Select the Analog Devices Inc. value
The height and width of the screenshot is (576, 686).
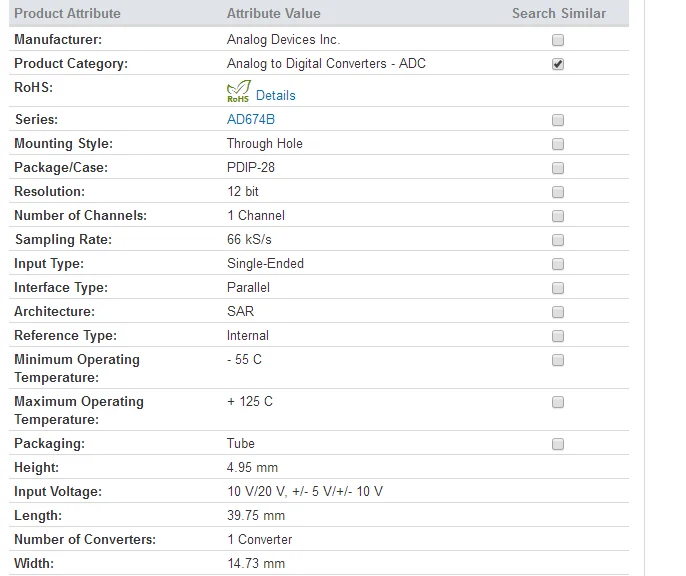click(x=283, y=39)
